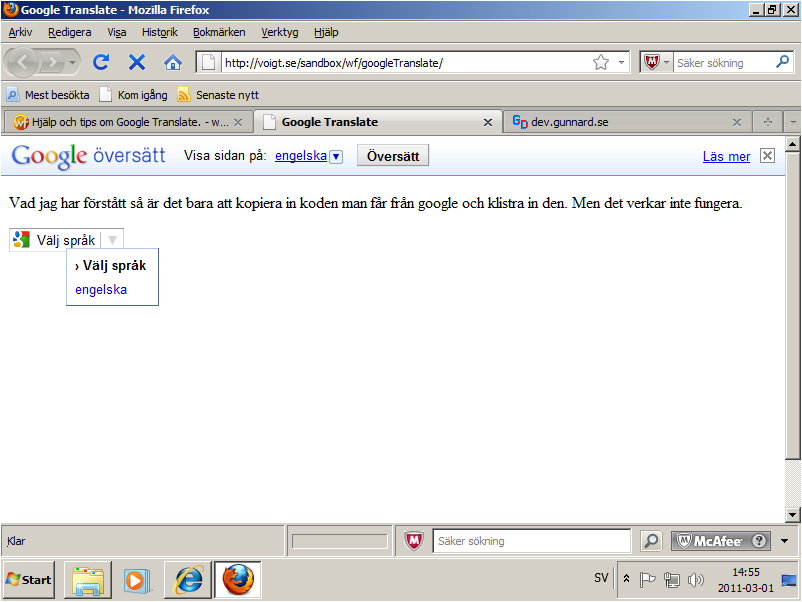Image resolution: width=802 pixels, height=602 pixels.
Task: Open the Hjälp menu
Action: pyautogui.click(x=326, y=32)
